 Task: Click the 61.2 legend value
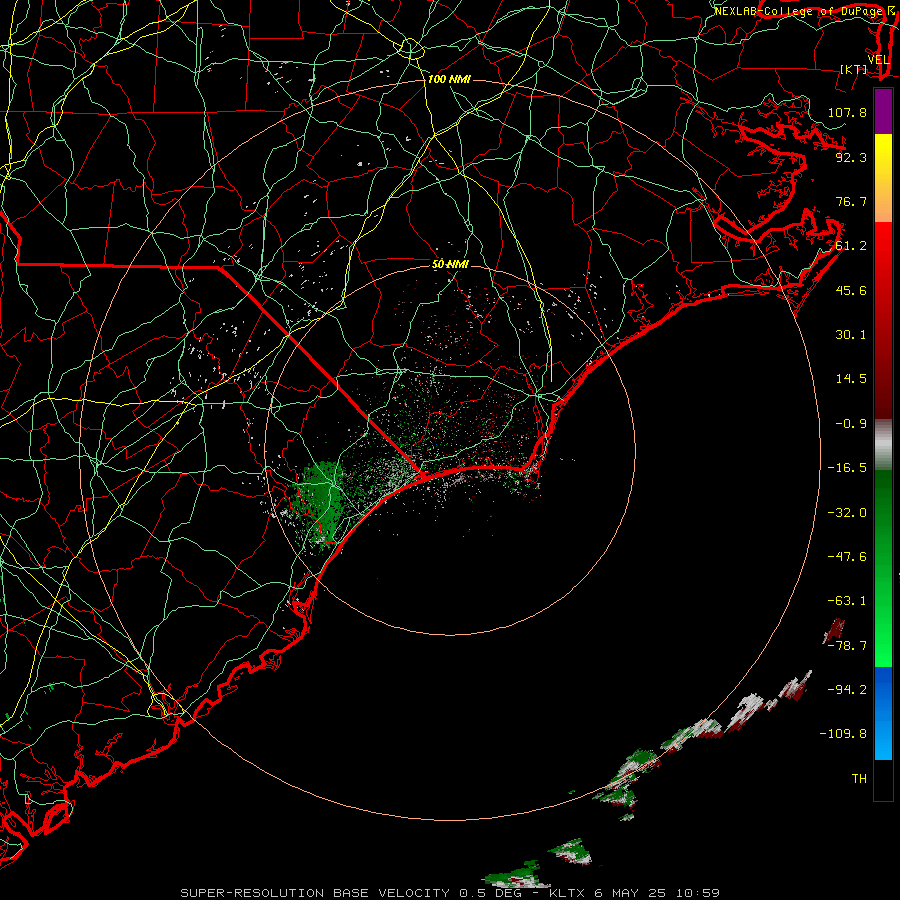pos(851,246)
